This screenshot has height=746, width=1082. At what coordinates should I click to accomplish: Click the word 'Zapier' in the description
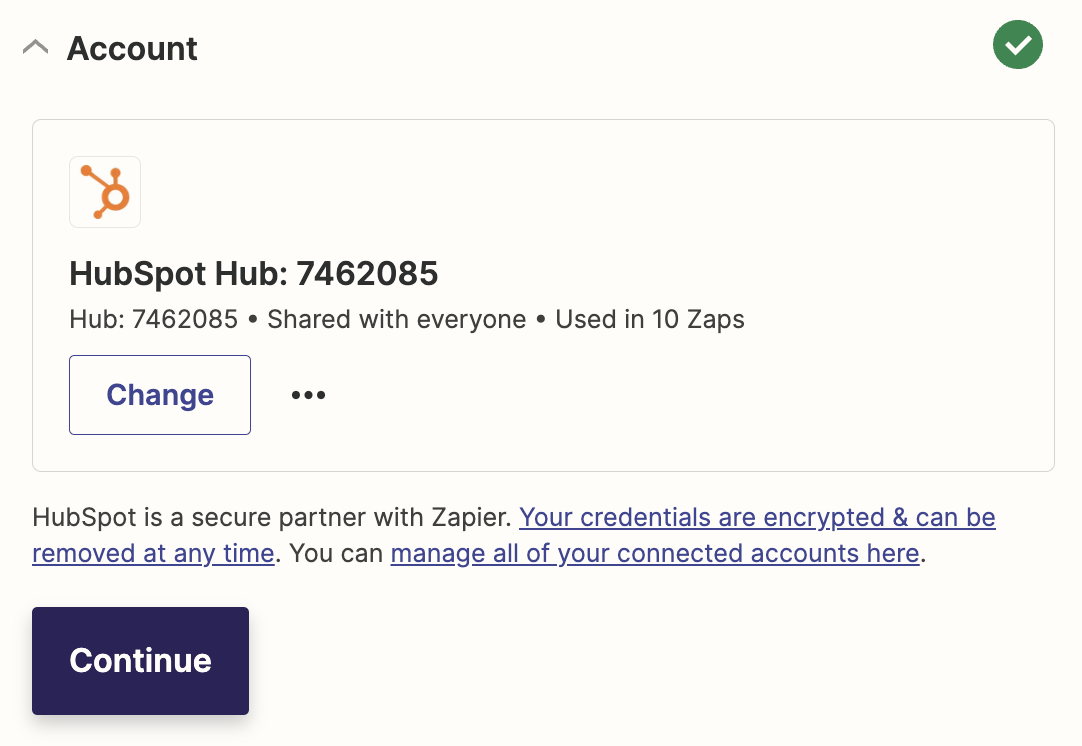pyautogui.click(x=476, y=517)
